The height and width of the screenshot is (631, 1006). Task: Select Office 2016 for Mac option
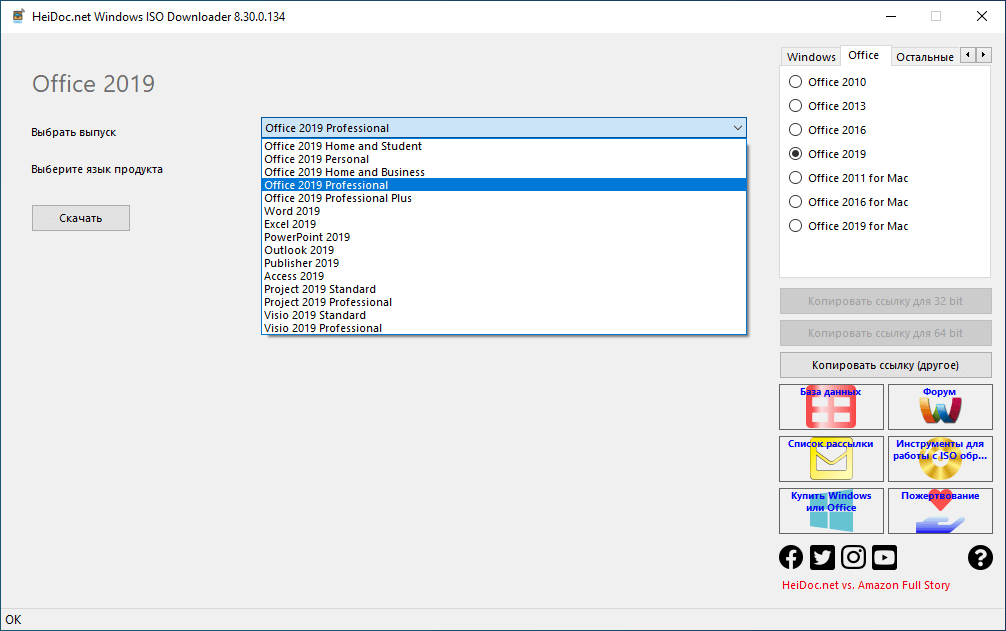tap(795, 202)
